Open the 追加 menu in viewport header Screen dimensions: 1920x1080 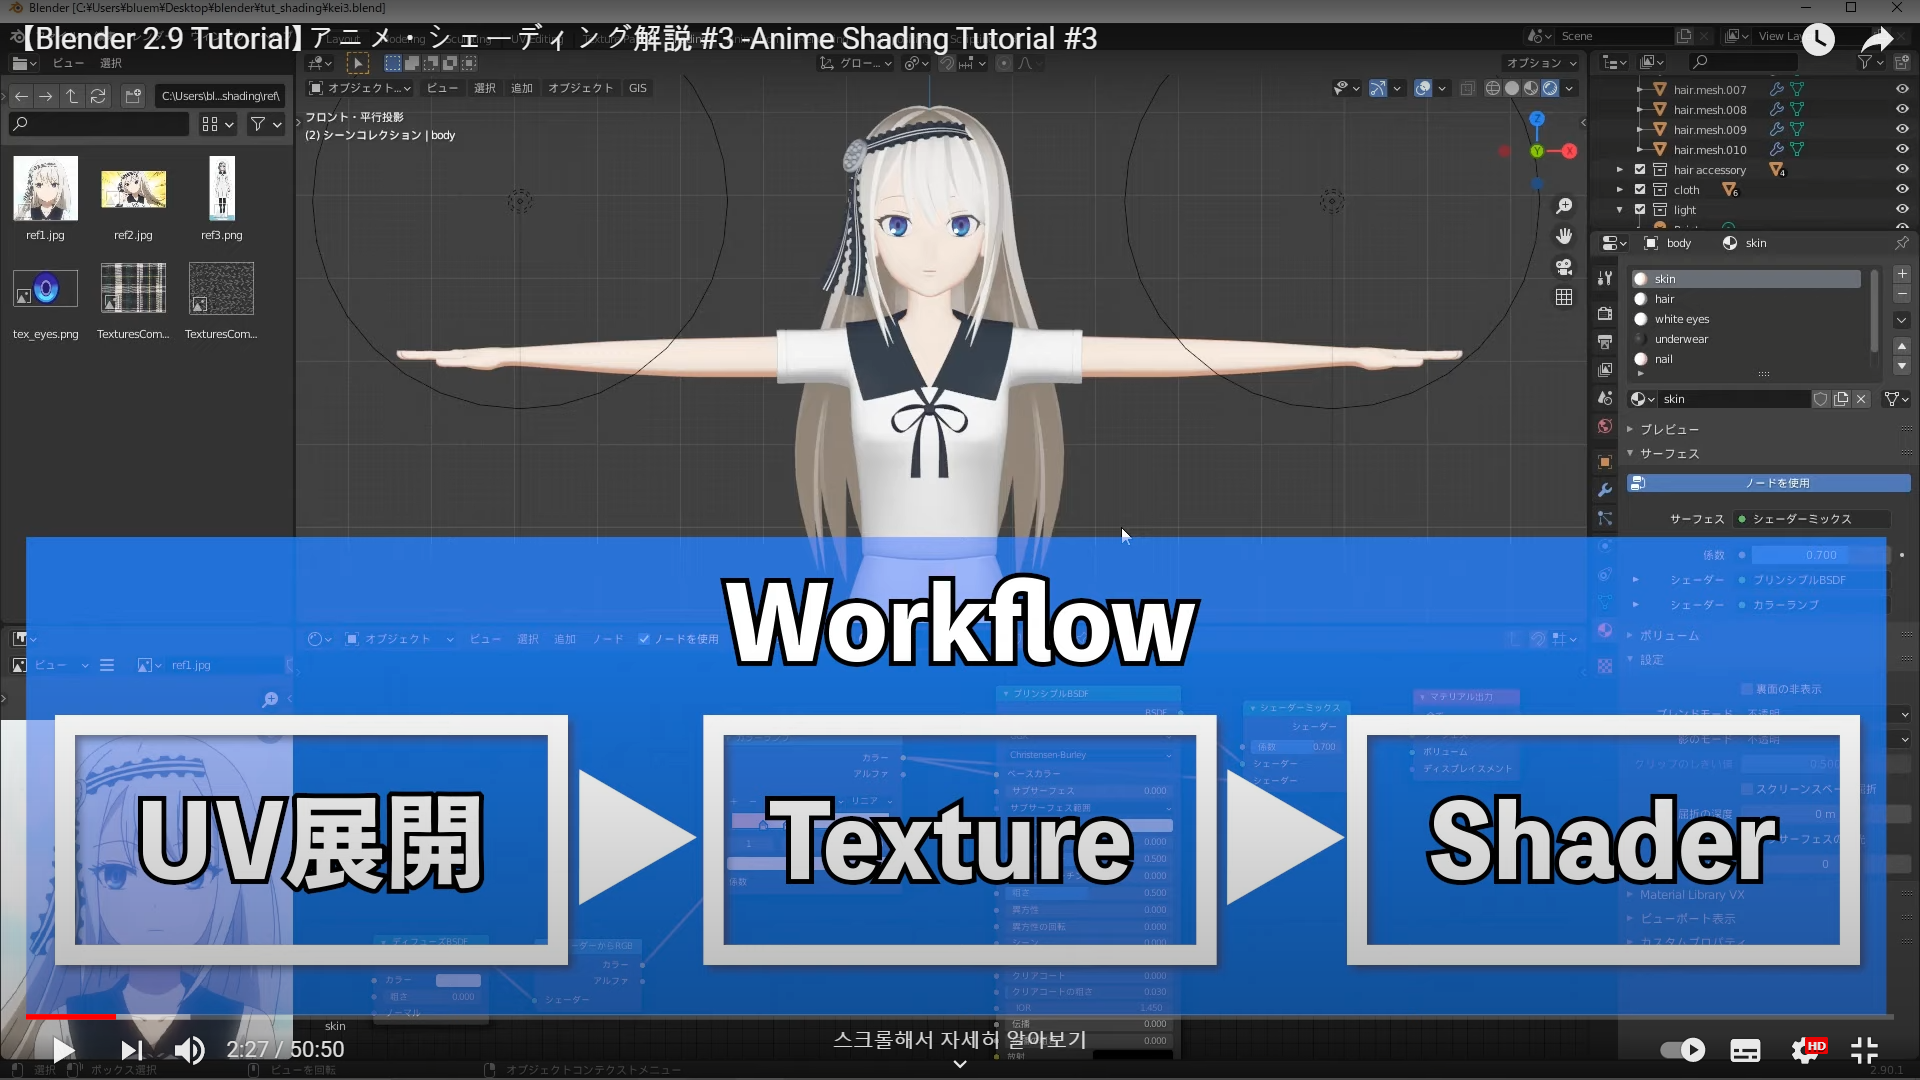click(x=522, y=88)
